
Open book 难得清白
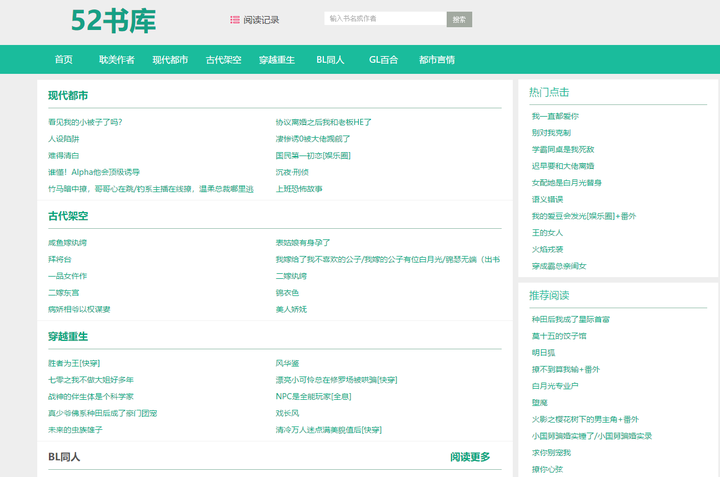(63, 156)
